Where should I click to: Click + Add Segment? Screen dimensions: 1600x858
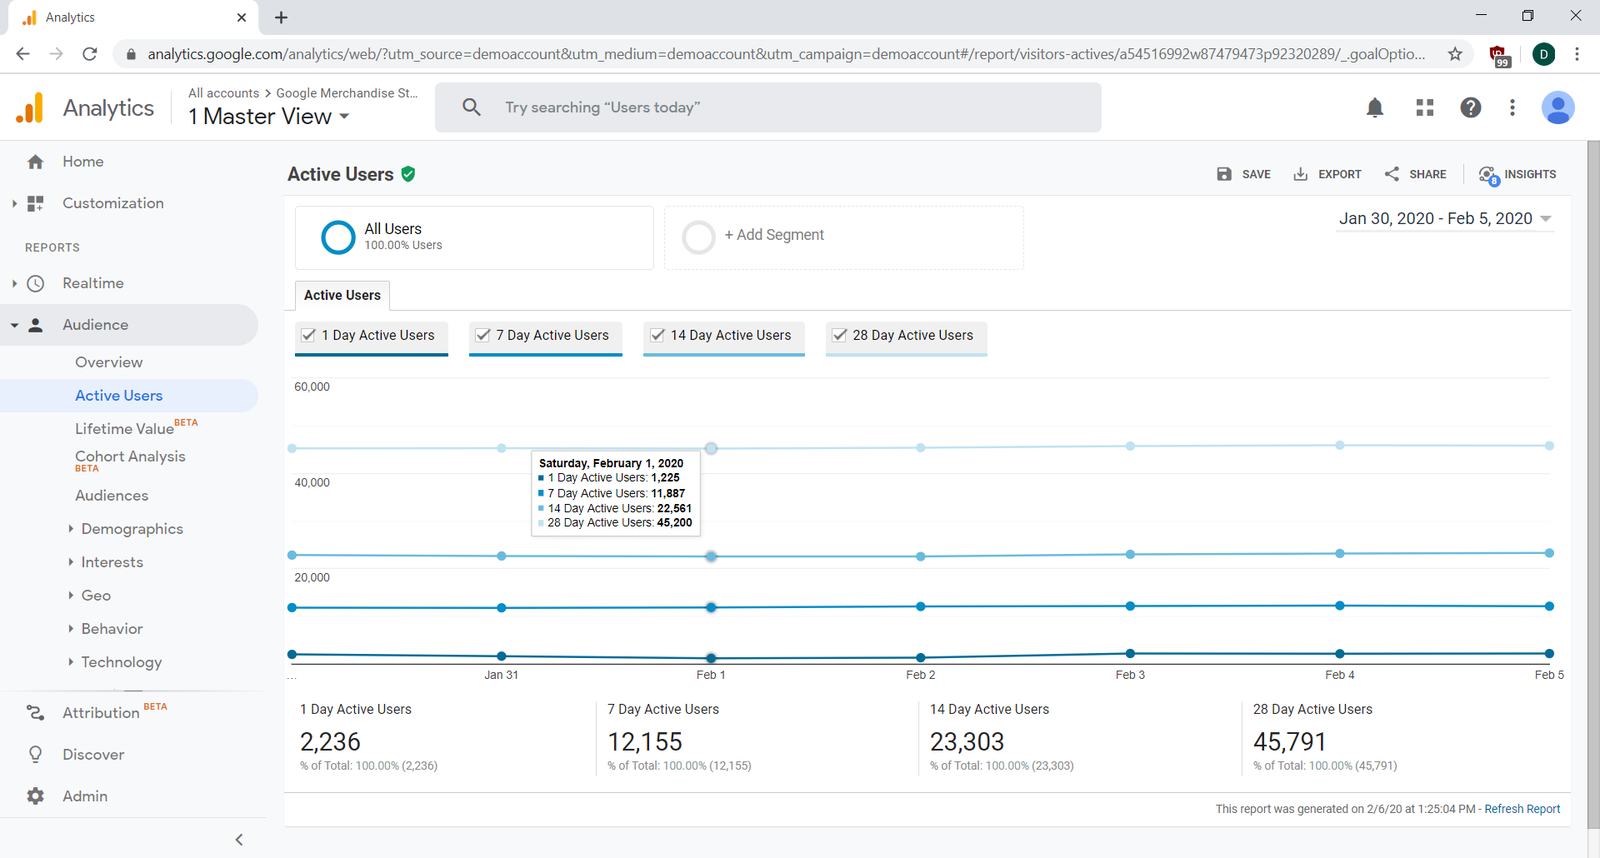[x=774, y=235]
